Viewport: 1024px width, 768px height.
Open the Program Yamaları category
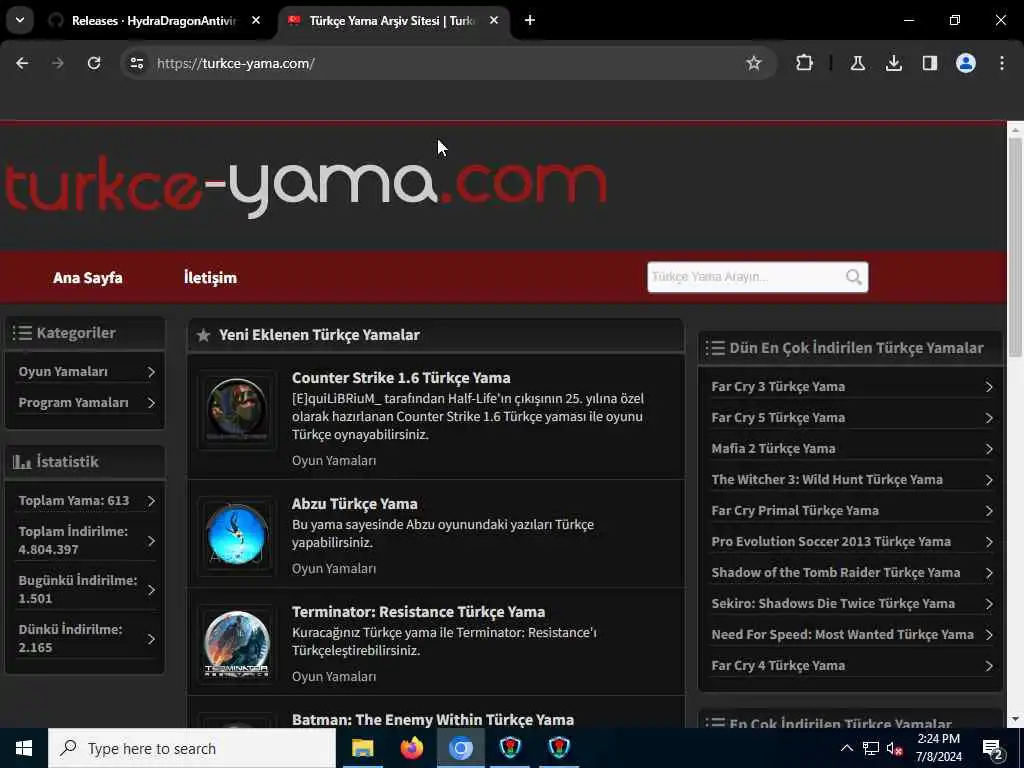tap(85, 402)
